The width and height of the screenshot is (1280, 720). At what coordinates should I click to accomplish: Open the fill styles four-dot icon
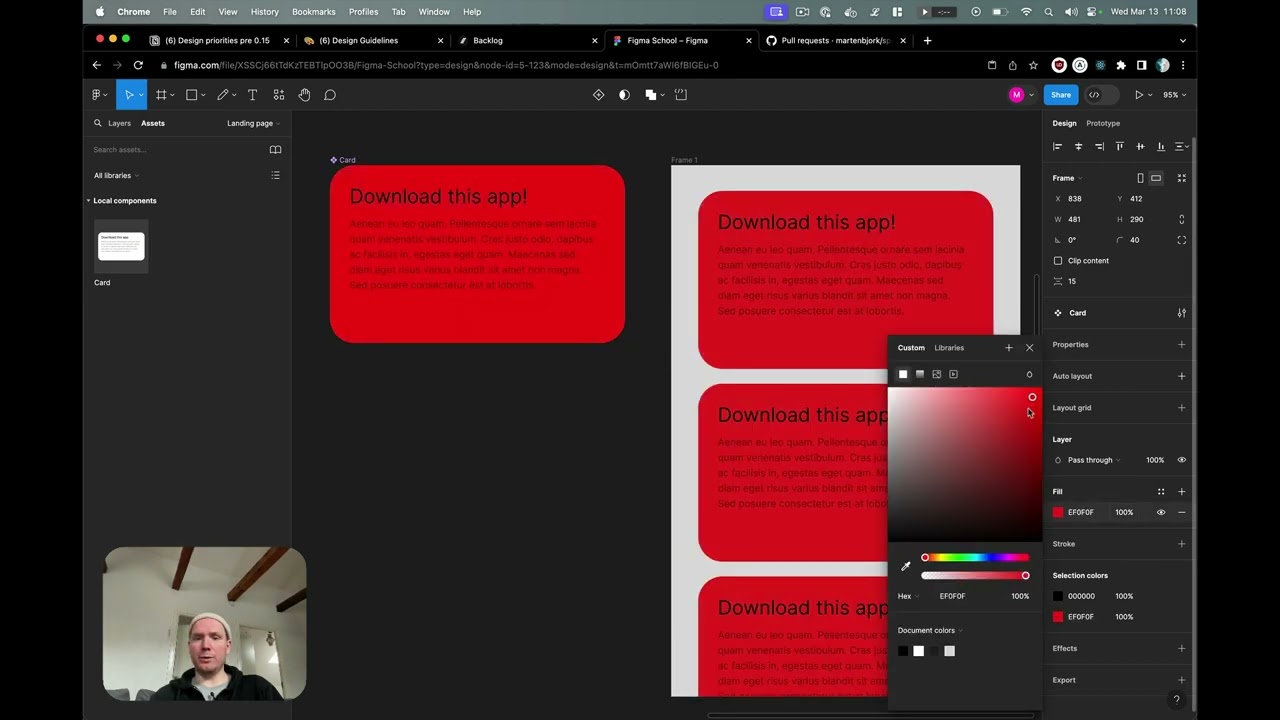coord(1161,492)
